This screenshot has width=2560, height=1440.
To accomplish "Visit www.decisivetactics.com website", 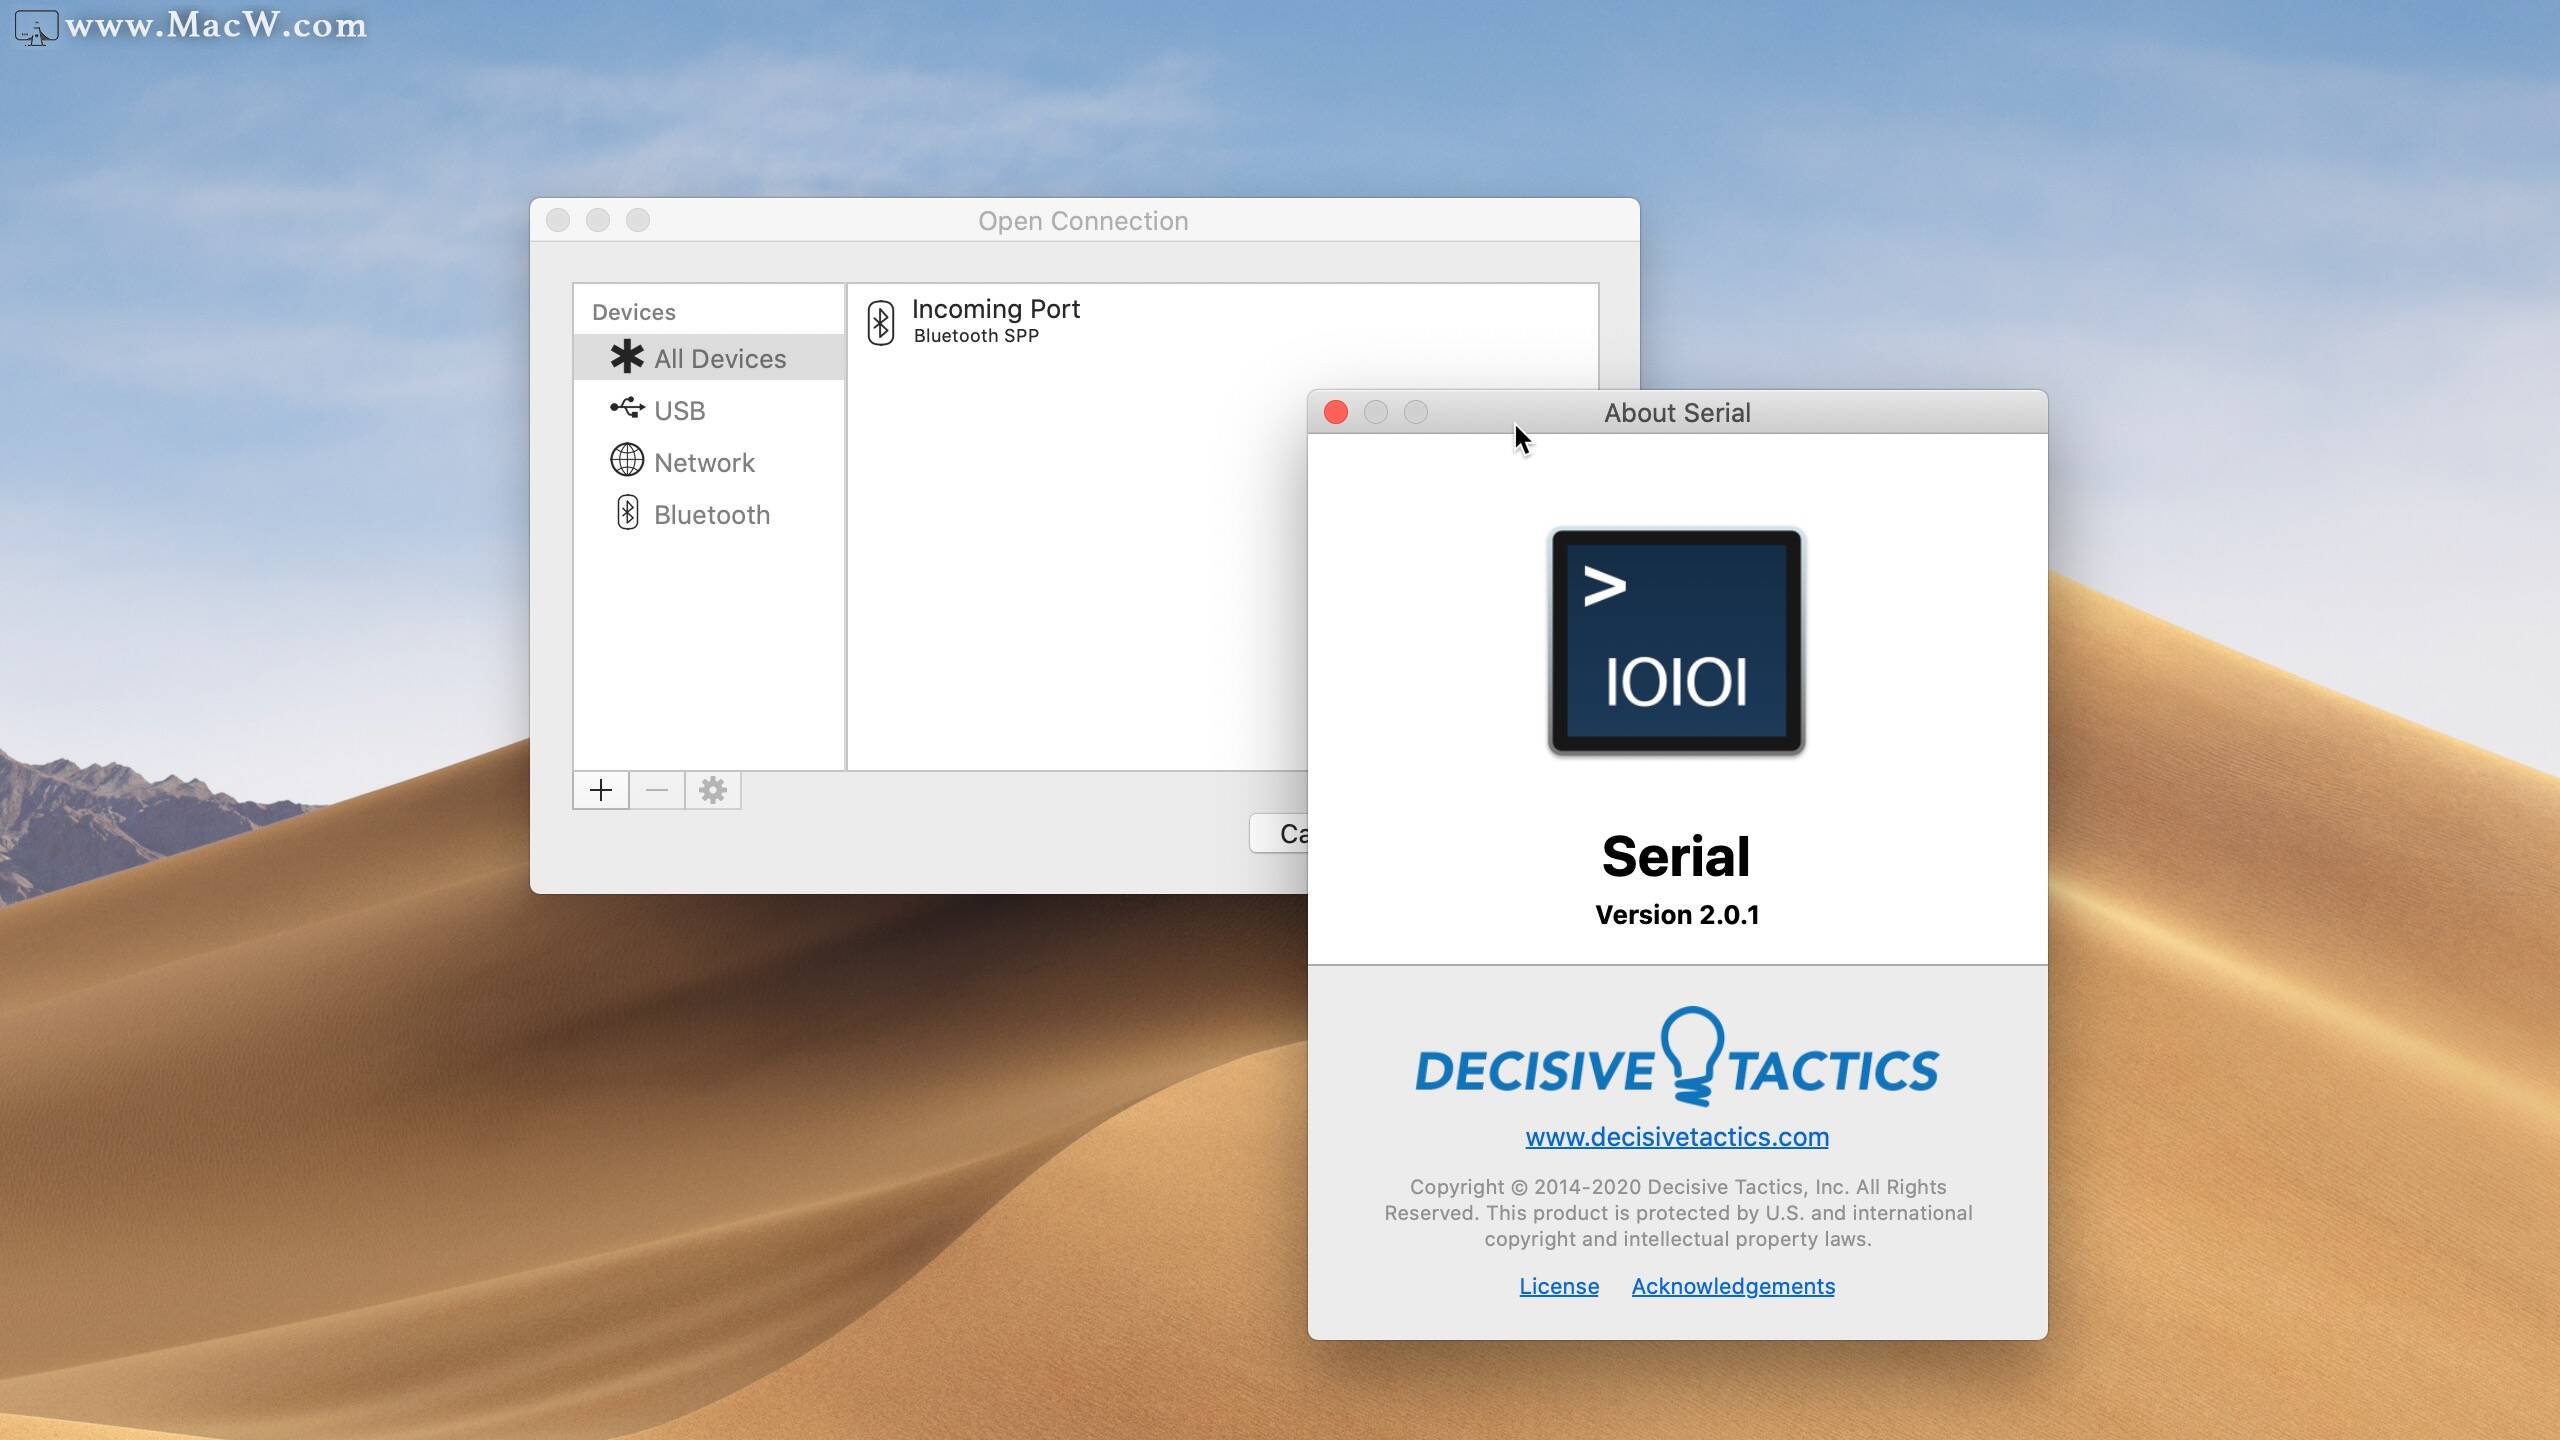I will 1676,1136.
